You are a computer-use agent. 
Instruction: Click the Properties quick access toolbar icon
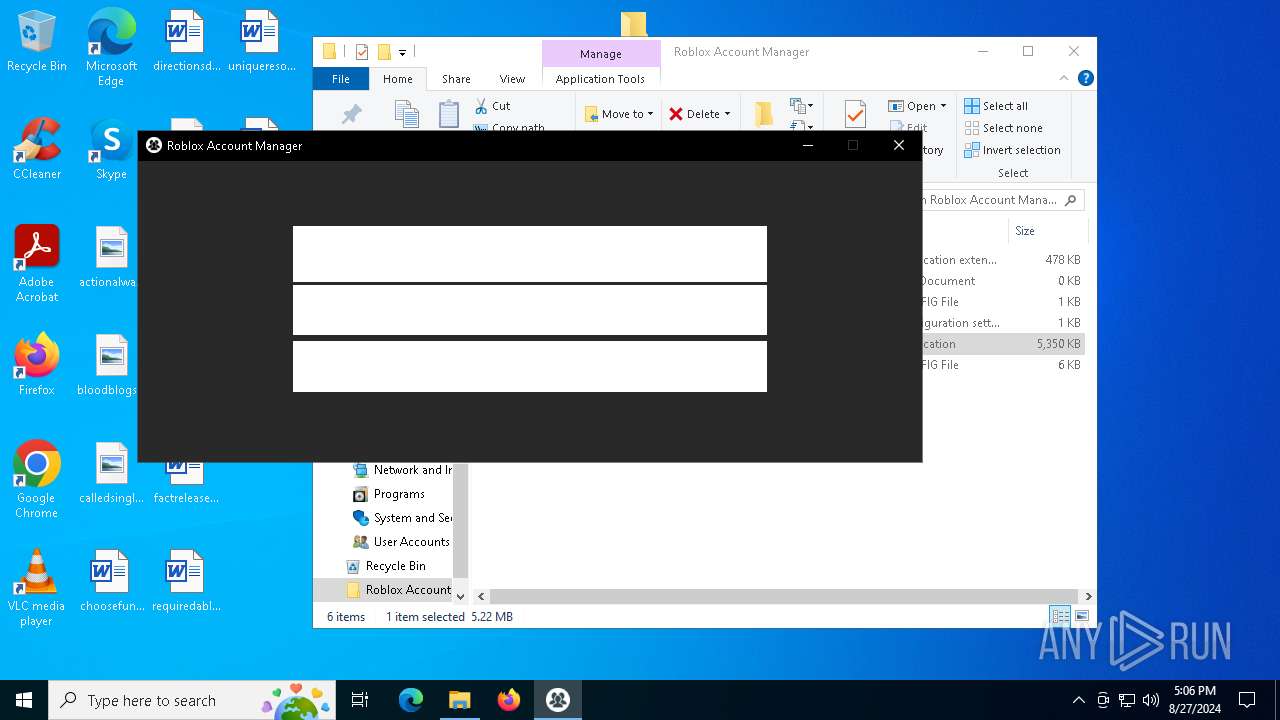[362, 52]
